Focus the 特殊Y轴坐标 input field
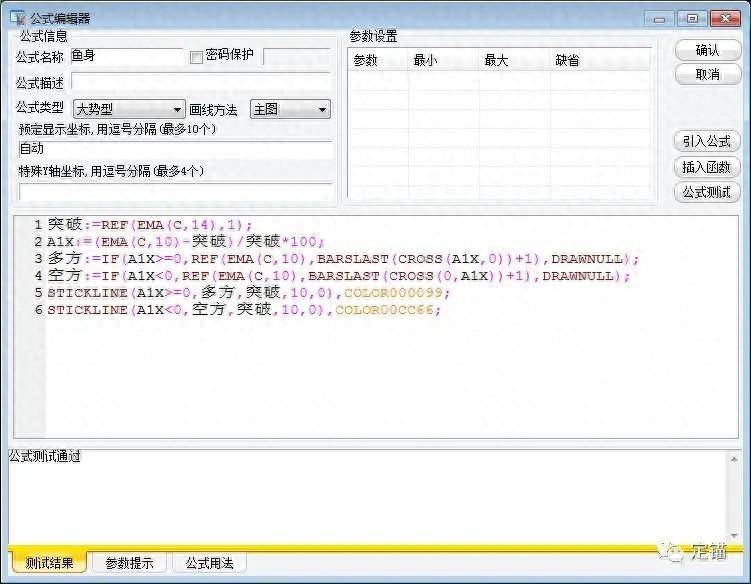The image size is (751, 584). (175, 191)
